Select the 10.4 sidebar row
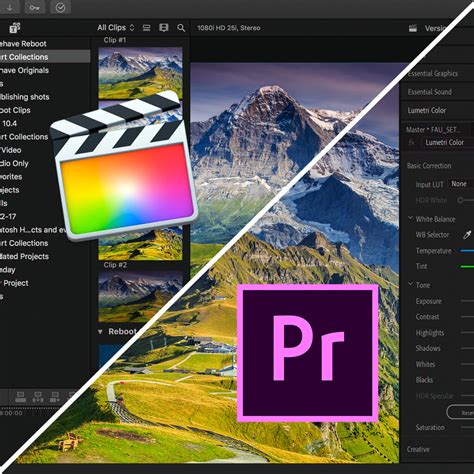This screenshot has height=474, width=474. click(9, 124)
